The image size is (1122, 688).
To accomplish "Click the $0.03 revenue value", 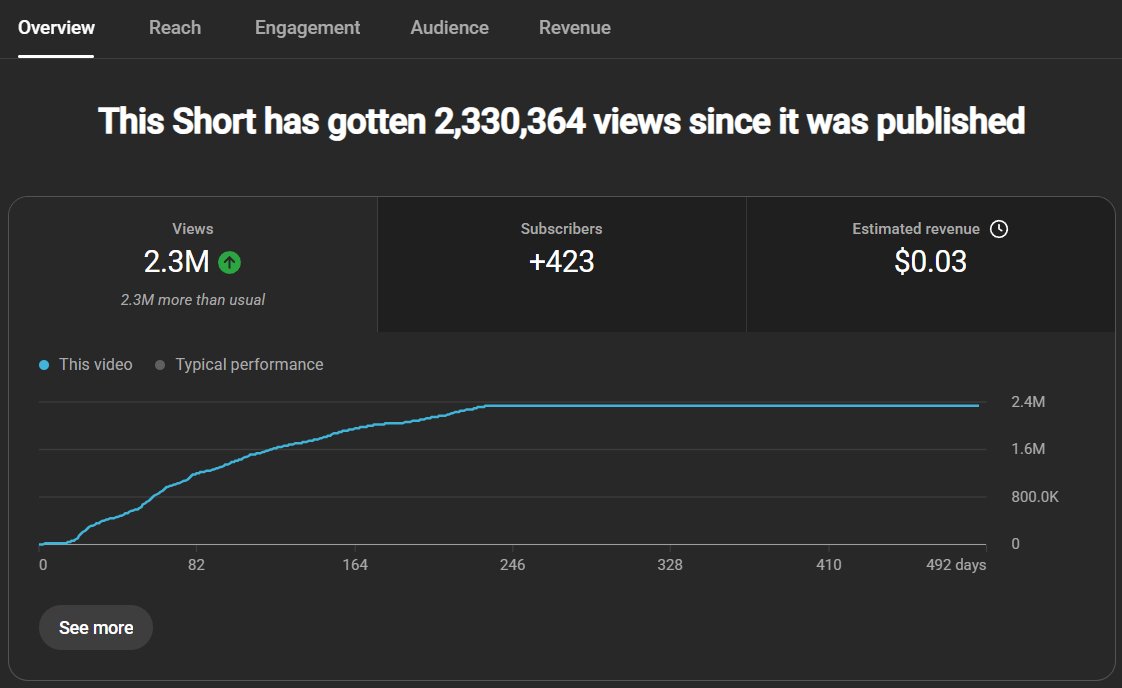I will pyautogui.click(x=930, y=261).
